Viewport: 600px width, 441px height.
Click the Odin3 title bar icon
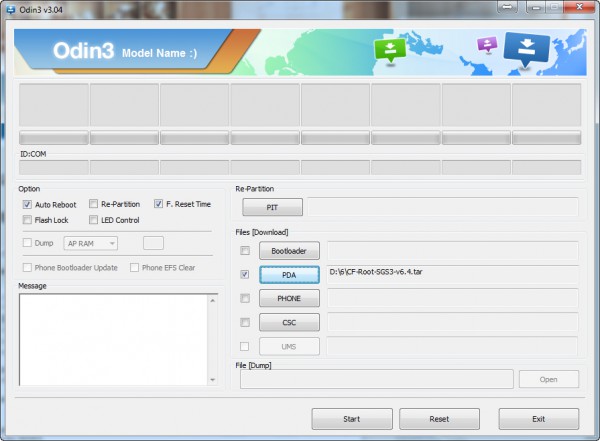9,9
